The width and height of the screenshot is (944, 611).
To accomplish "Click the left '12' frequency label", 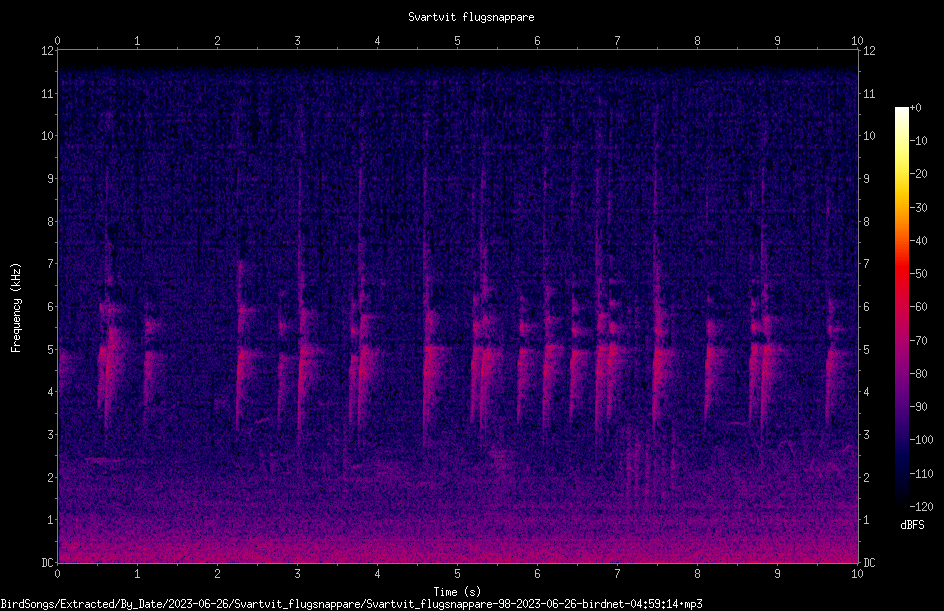I will 47,51.
